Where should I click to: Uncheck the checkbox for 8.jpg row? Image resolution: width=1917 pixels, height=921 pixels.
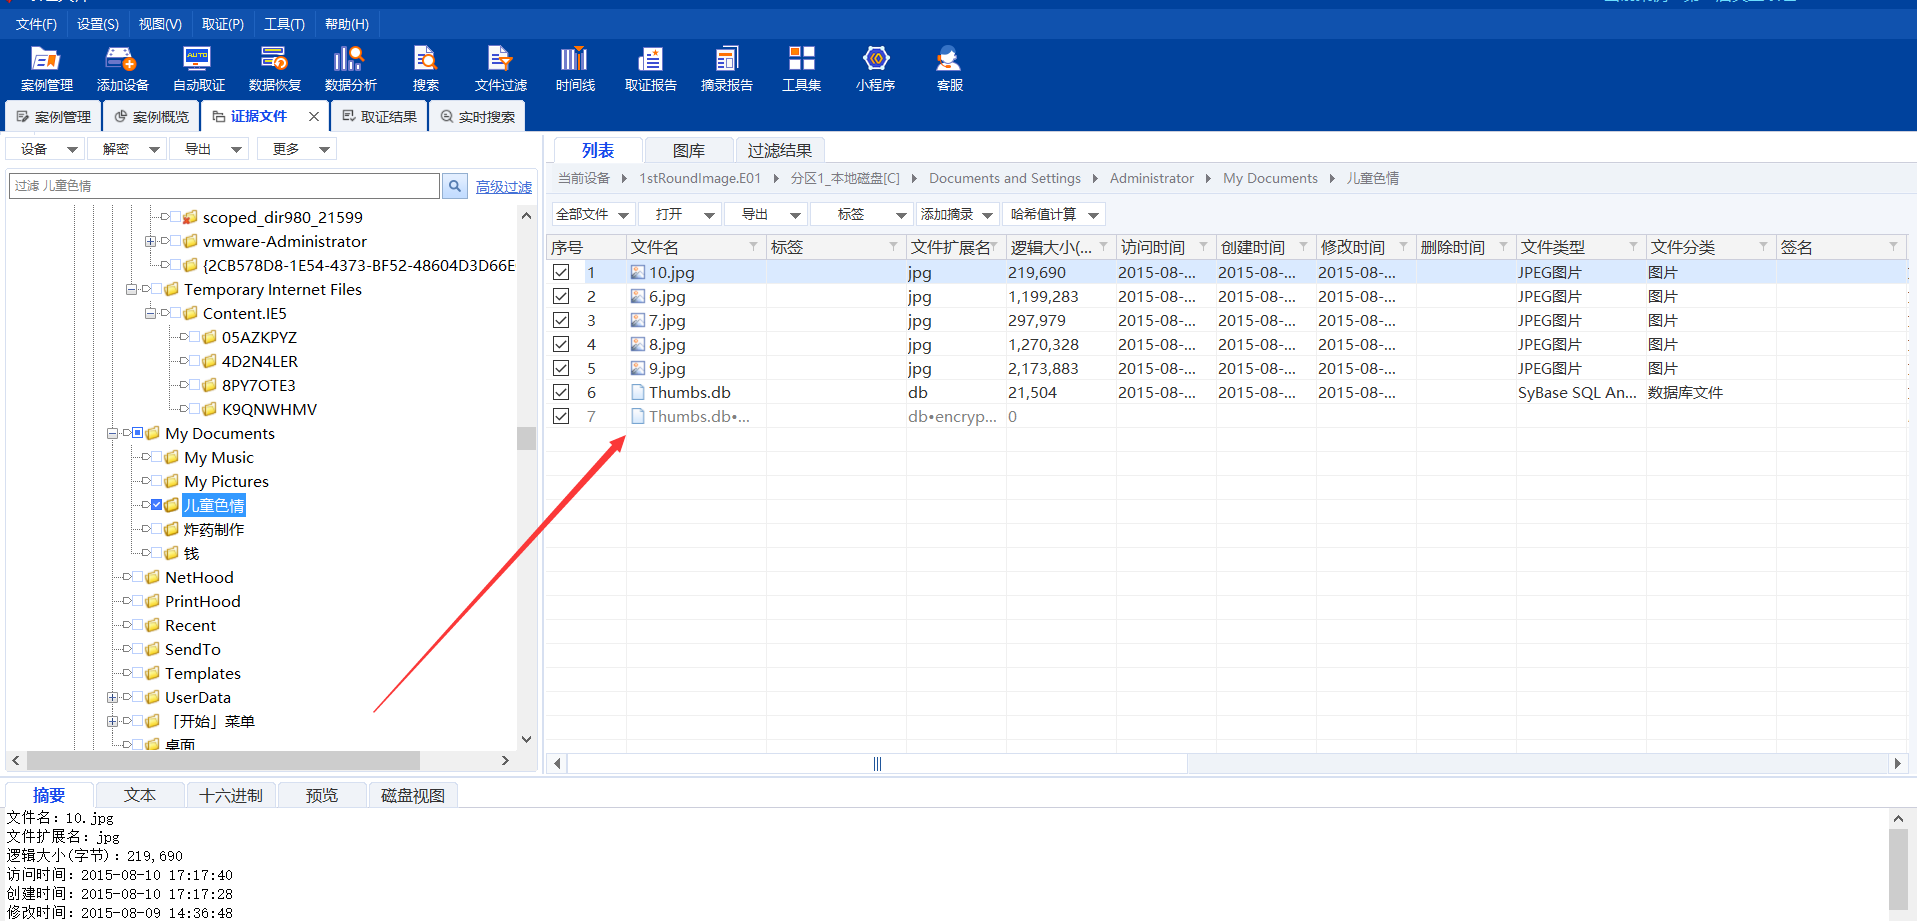(561, 344)
